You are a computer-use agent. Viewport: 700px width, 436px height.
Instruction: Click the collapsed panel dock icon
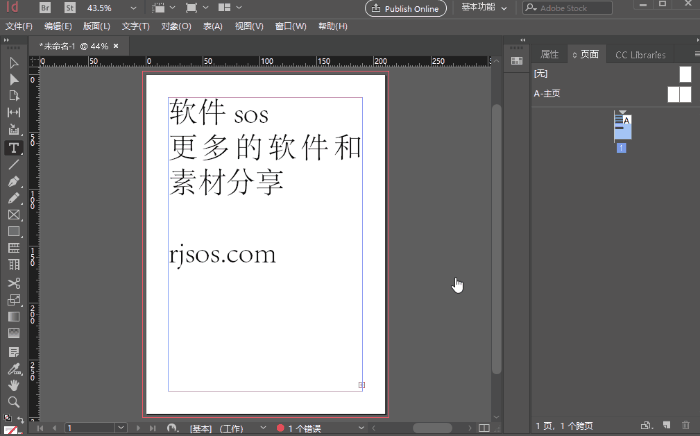click(x=517, y=61)
